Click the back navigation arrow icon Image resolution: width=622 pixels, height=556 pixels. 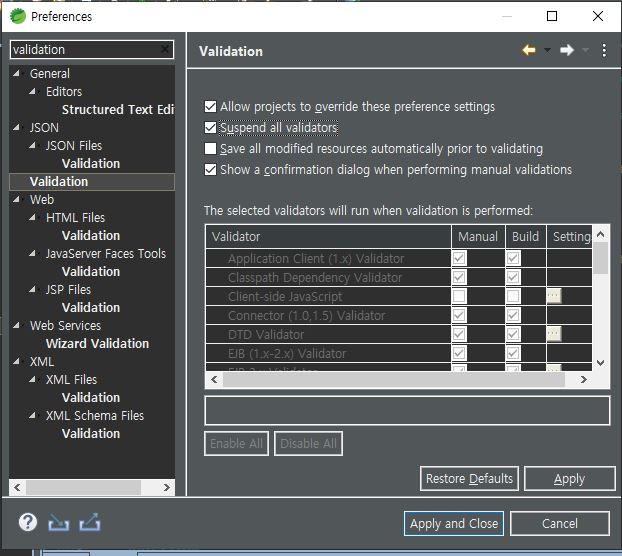(x=529, y=51)
